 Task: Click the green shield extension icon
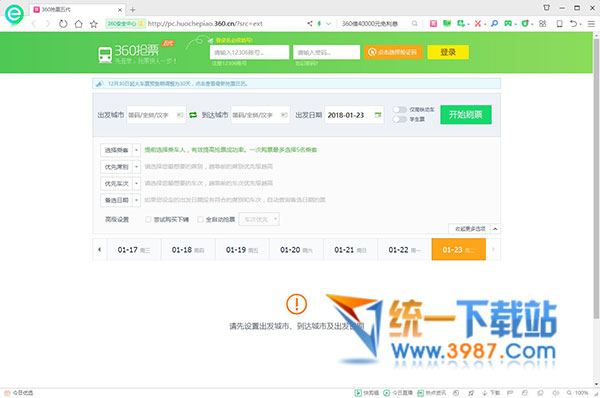click(525, 24)
